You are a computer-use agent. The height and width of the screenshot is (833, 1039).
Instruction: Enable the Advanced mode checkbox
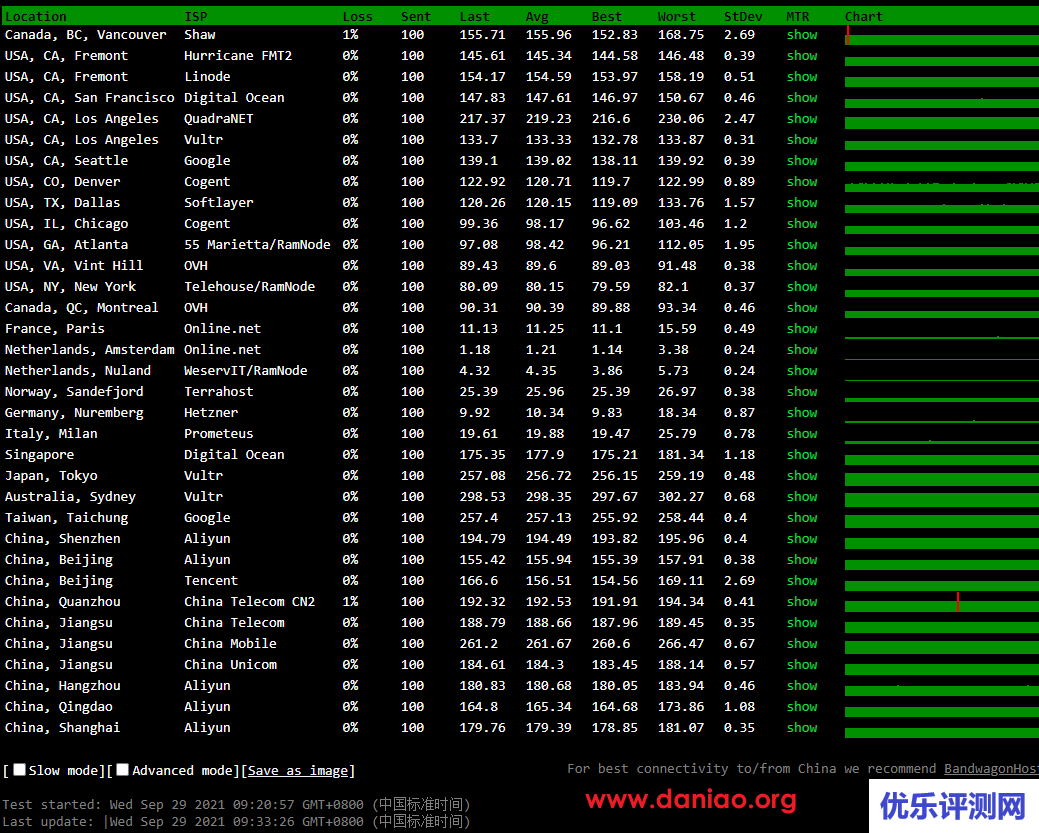pyautogui.click(x=123, y=769)
